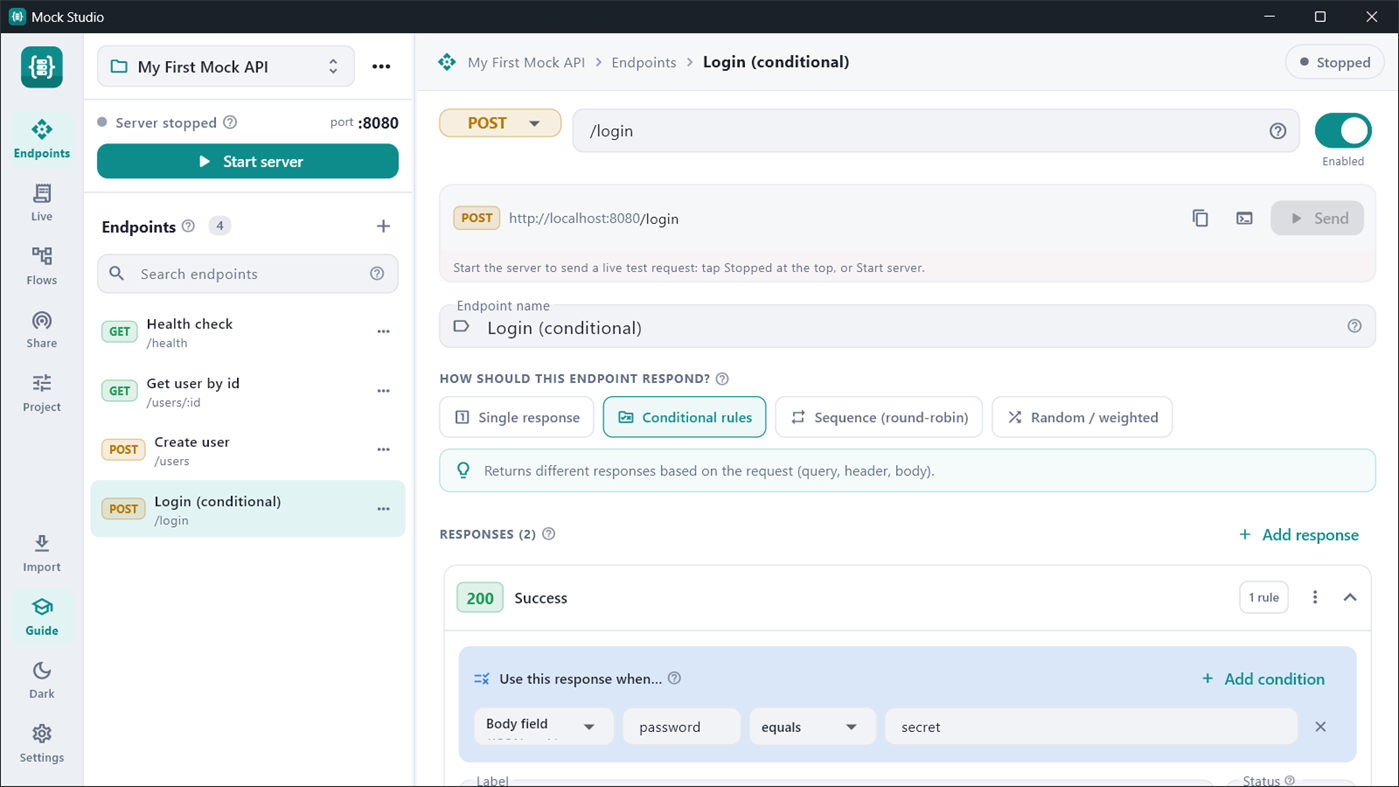Image resolution: width=1399 pixels, height=787 pixels.
Task: Go to the Flows section
Action: point(42,266)
